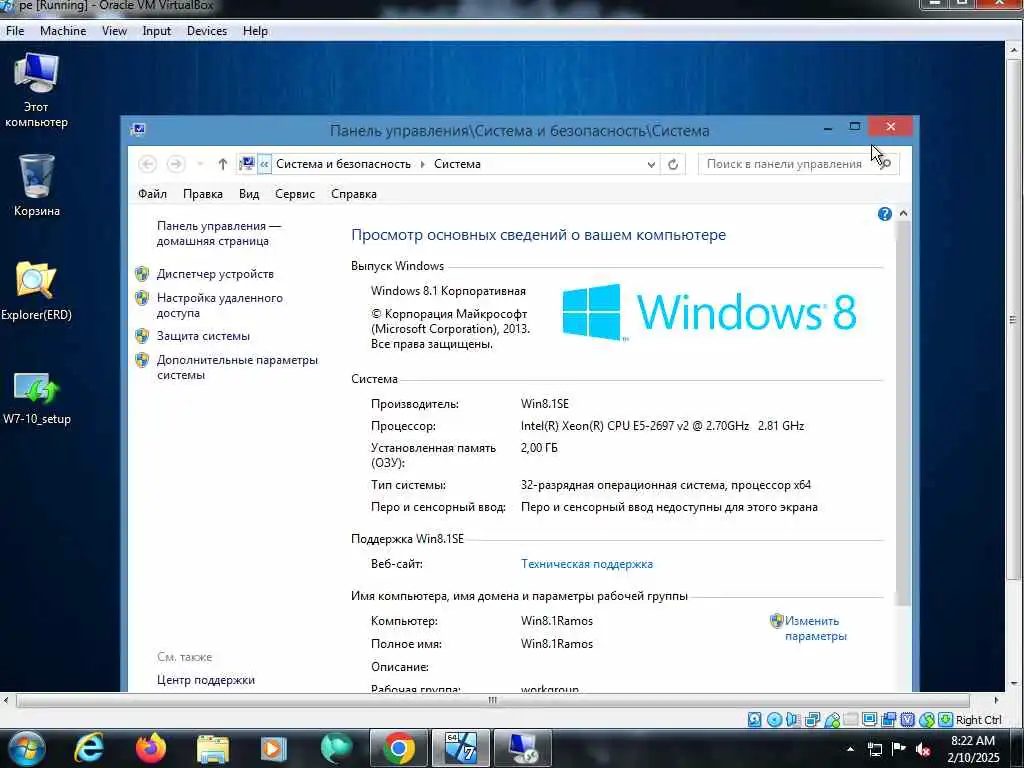The width and height of the screenshot is (1024, 768).
Task: Open the Правка menu
Action: (x=202, y=194)
